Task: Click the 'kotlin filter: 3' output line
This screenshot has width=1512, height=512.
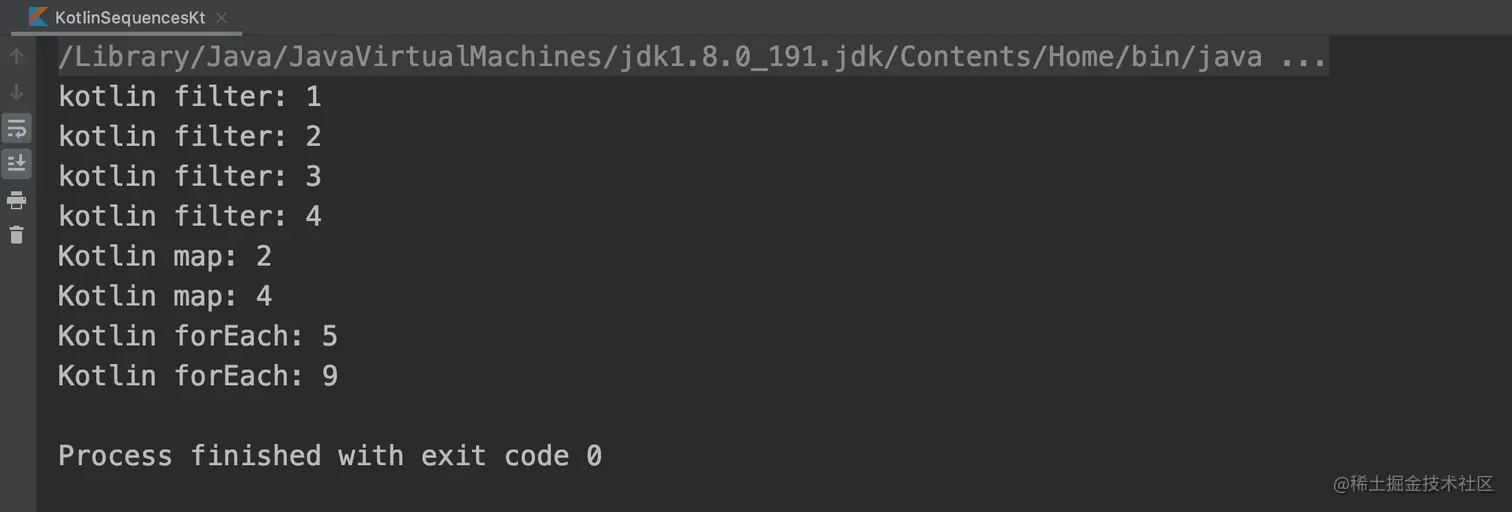Action: tap(190, 177)
